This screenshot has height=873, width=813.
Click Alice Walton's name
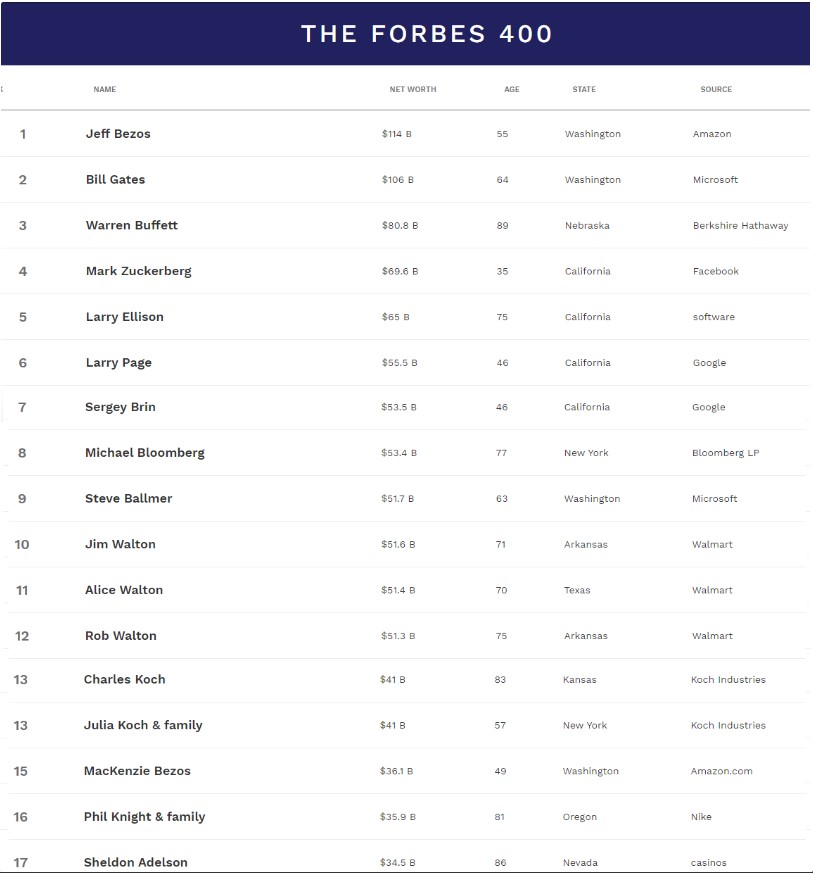pyautogui.click(x=124, y=590)
